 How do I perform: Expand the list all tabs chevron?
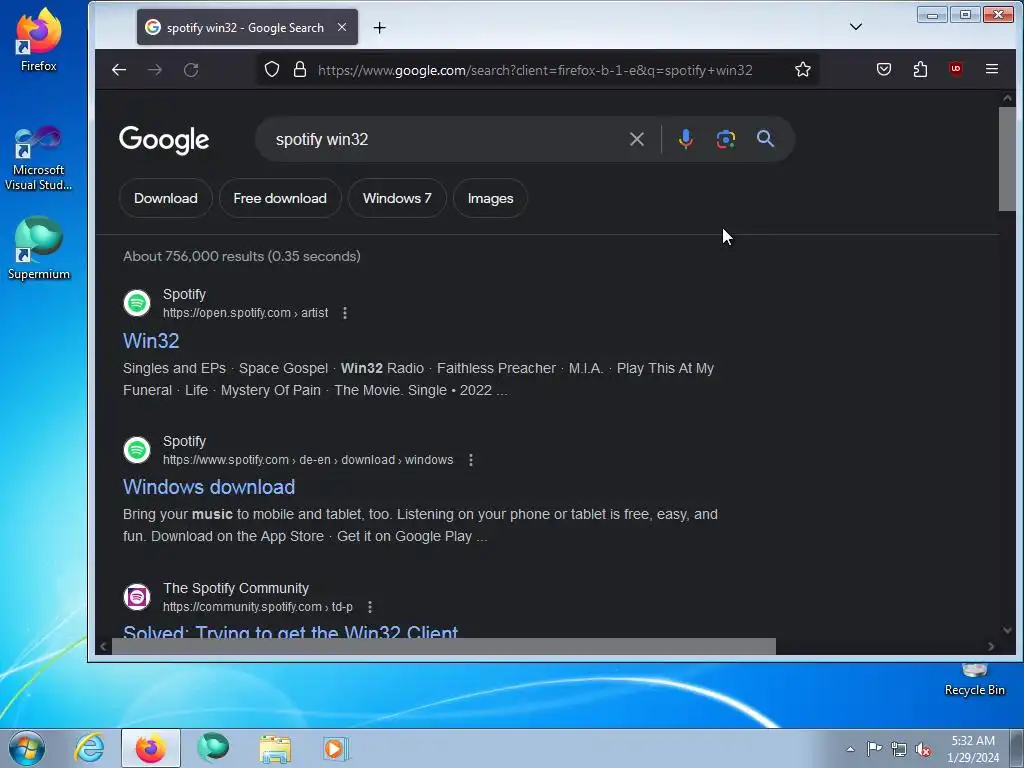click(x=856, y=27)
